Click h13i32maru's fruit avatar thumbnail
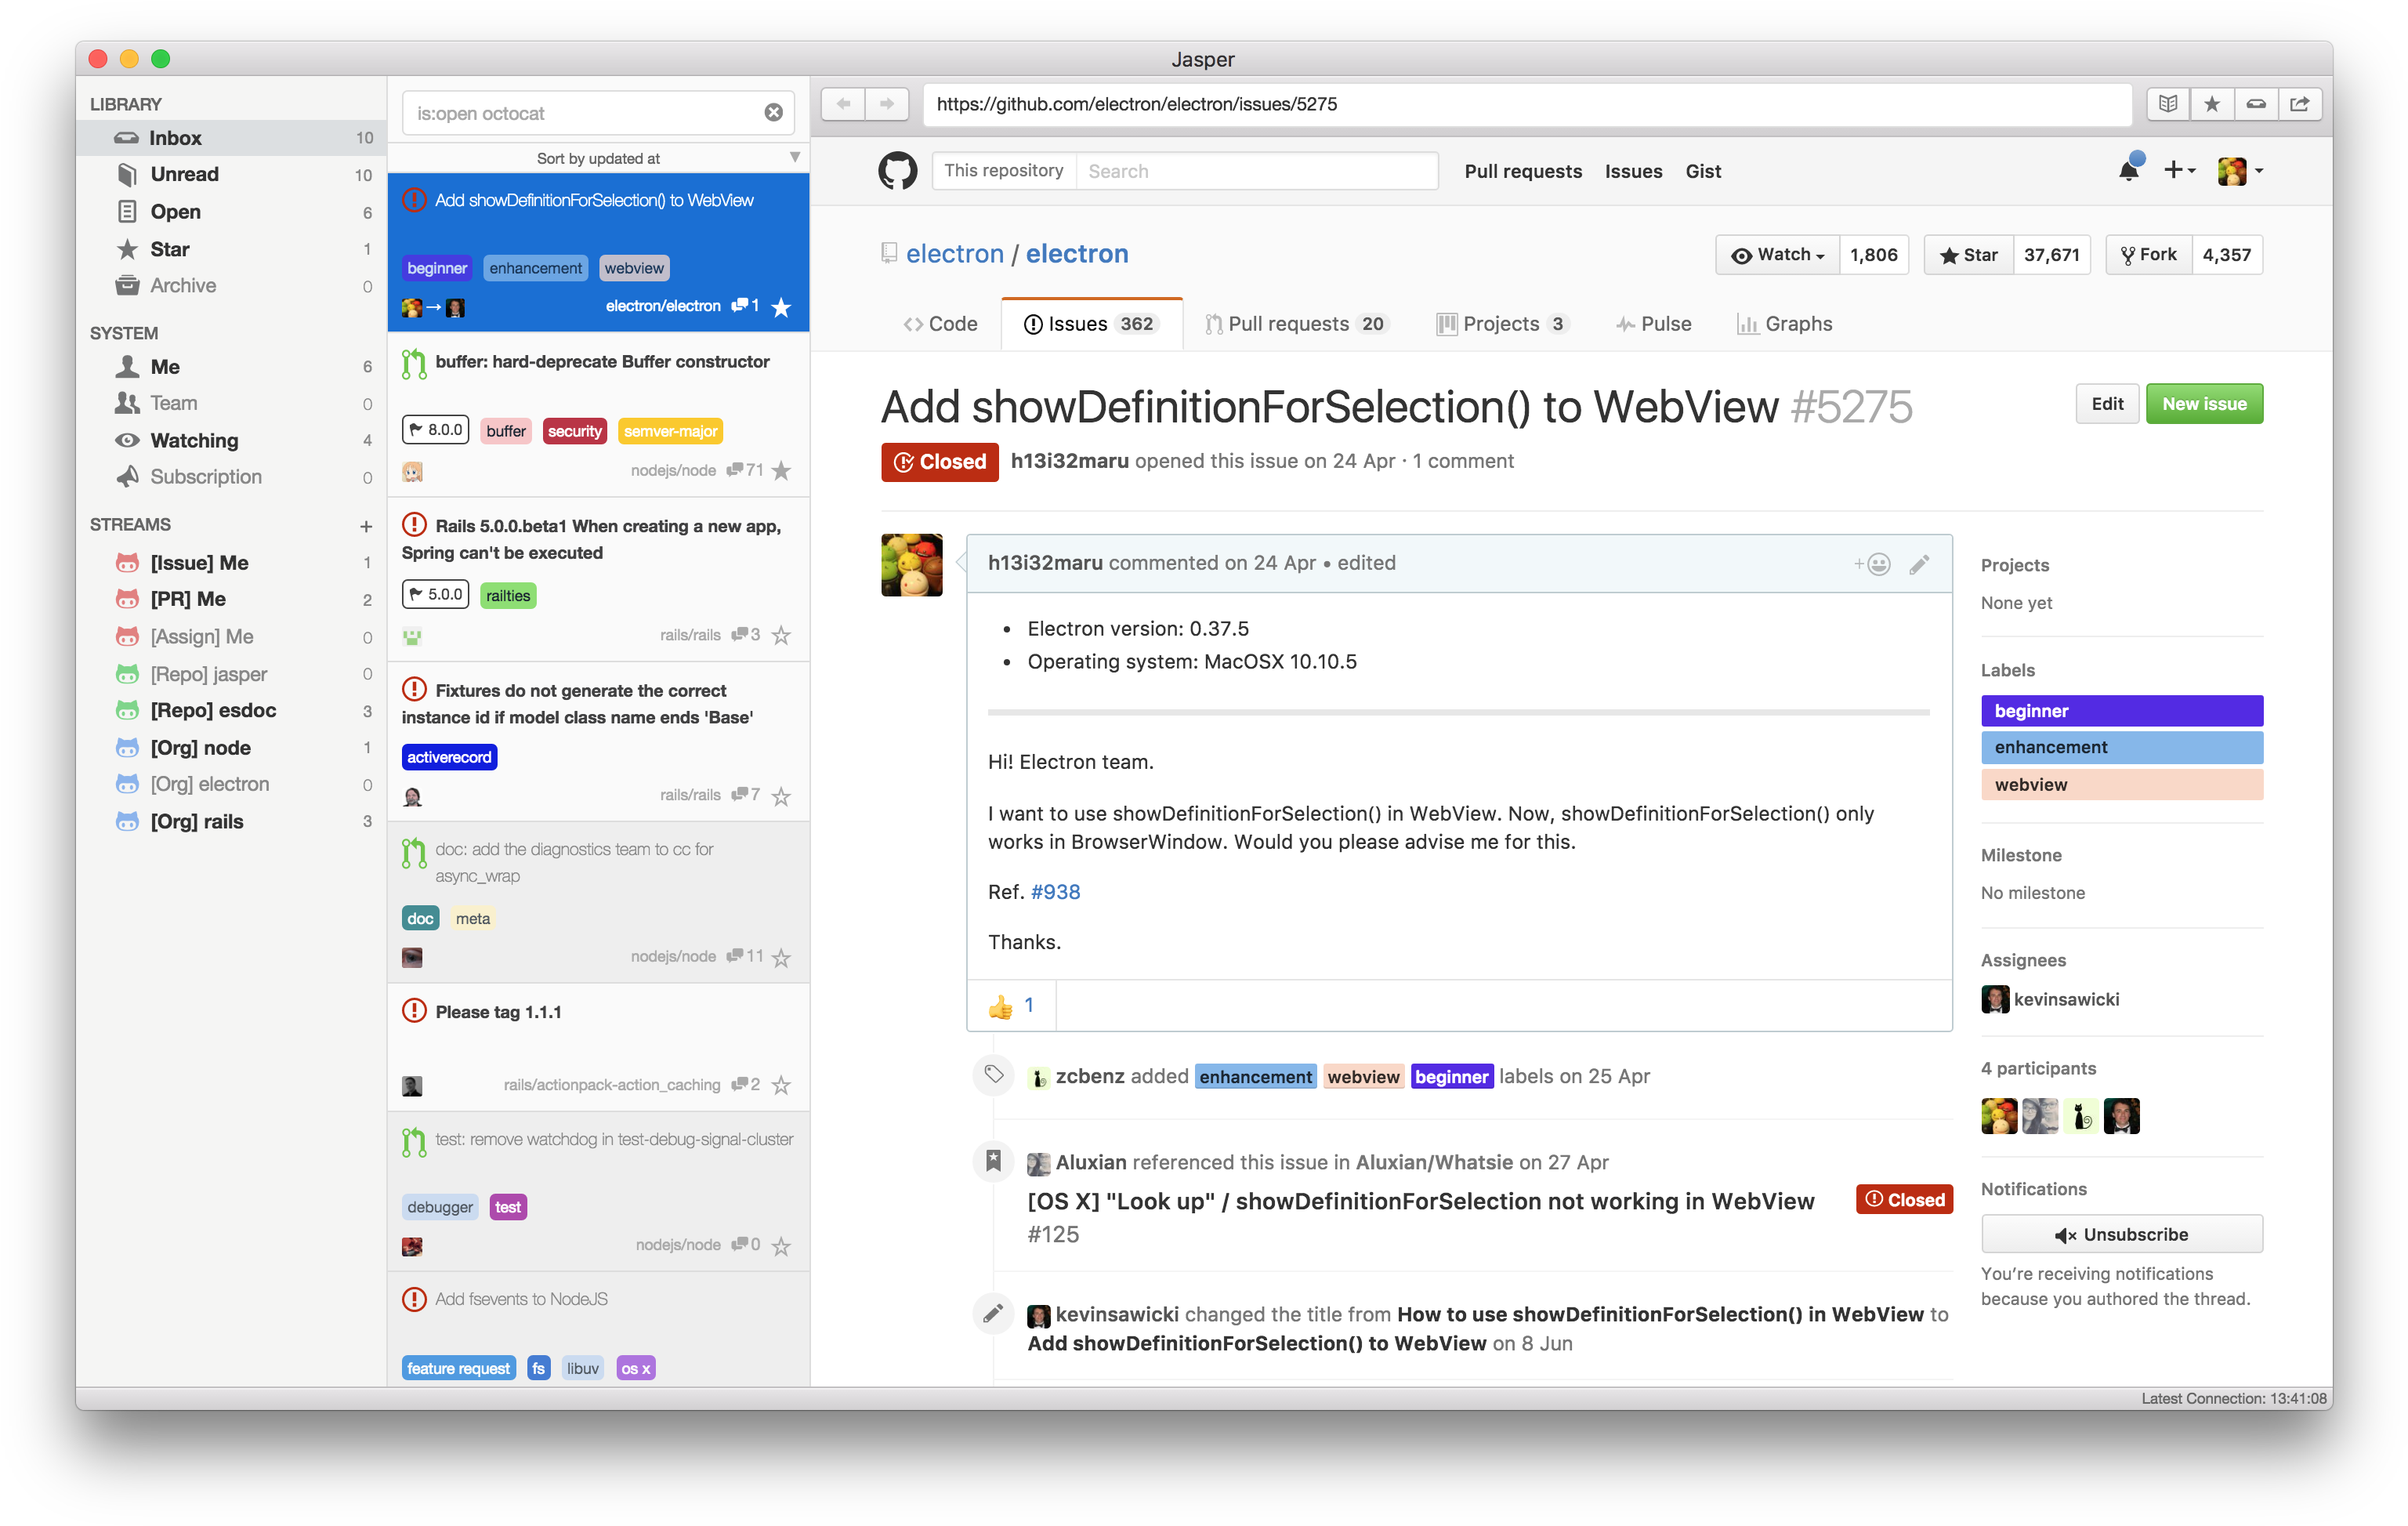This screenshot has width=2408, height=1526. 911,565
